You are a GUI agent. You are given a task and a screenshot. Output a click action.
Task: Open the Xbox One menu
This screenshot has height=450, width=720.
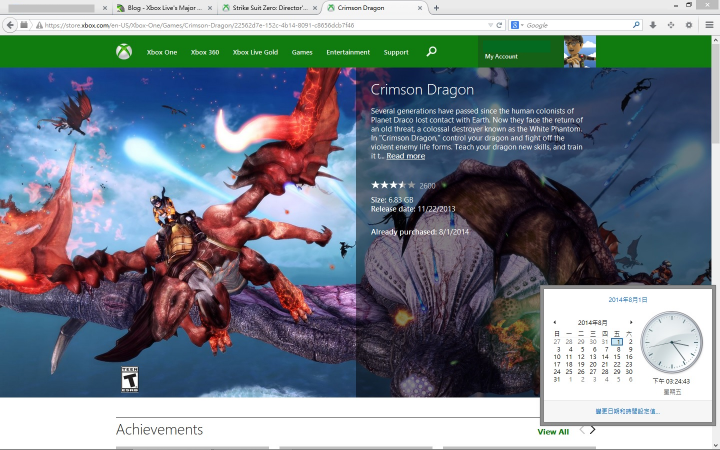point(162,52)
